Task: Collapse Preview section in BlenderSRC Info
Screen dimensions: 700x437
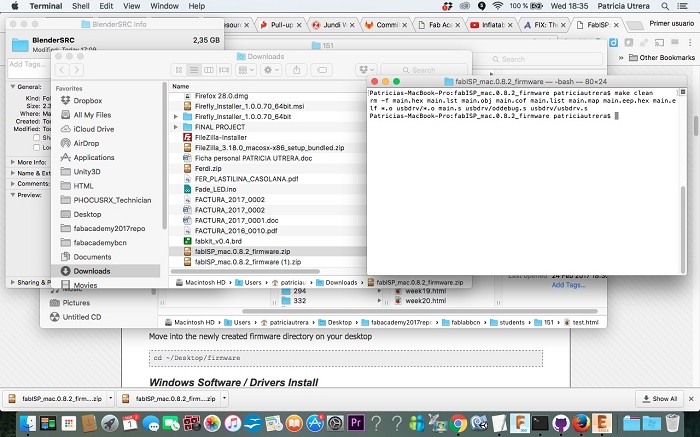Action: 12,195
